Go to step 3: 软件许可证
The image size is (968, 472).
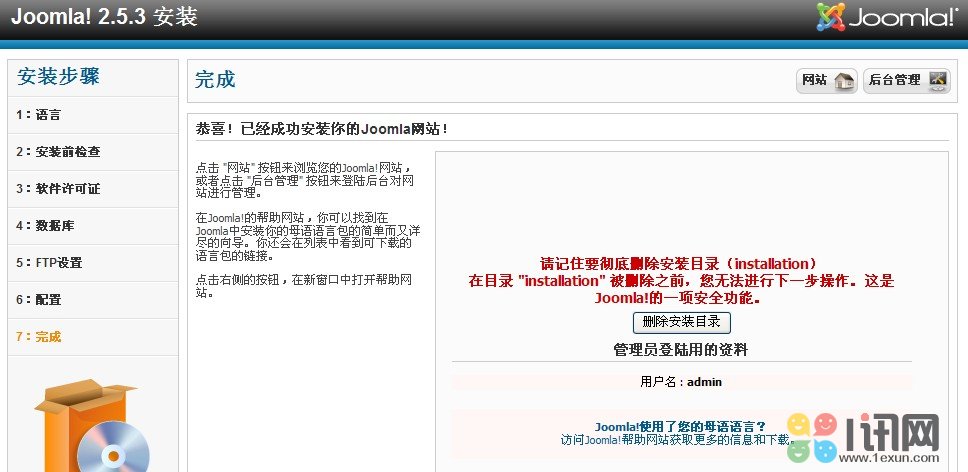tap(58, 189)
